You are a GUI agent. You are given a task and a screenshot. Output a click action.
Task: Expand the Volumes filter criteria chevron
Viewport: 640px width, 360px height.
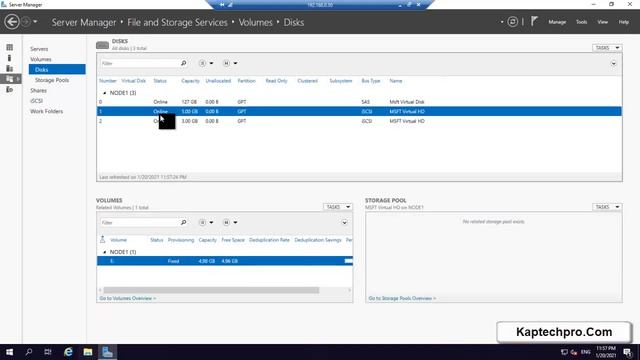(344, 223)
